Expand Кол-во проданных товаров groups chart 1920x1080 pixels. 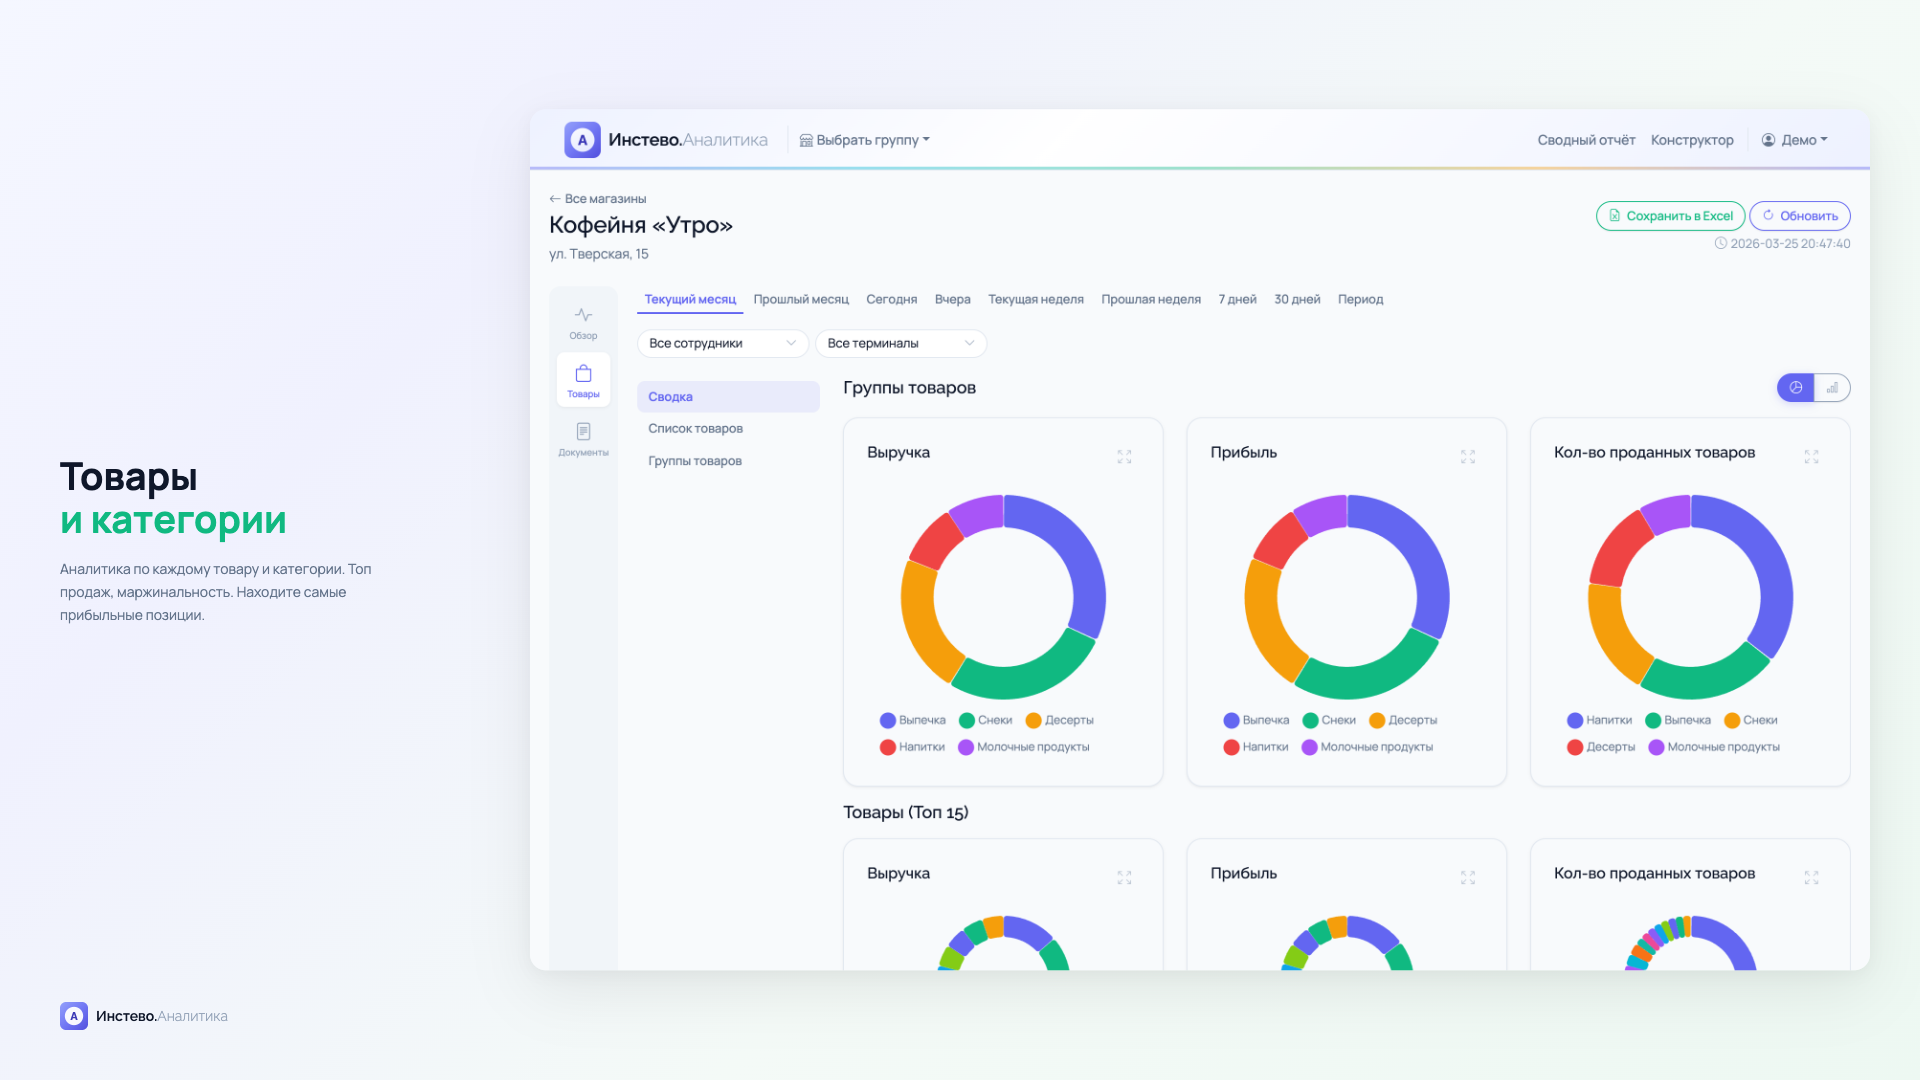(1811, 457)
